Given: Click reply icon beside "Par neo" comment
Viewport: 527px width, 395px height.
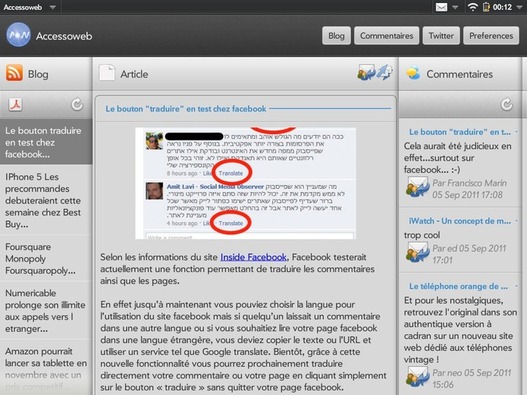Looking at the screenshot, I should coord(417,377).
